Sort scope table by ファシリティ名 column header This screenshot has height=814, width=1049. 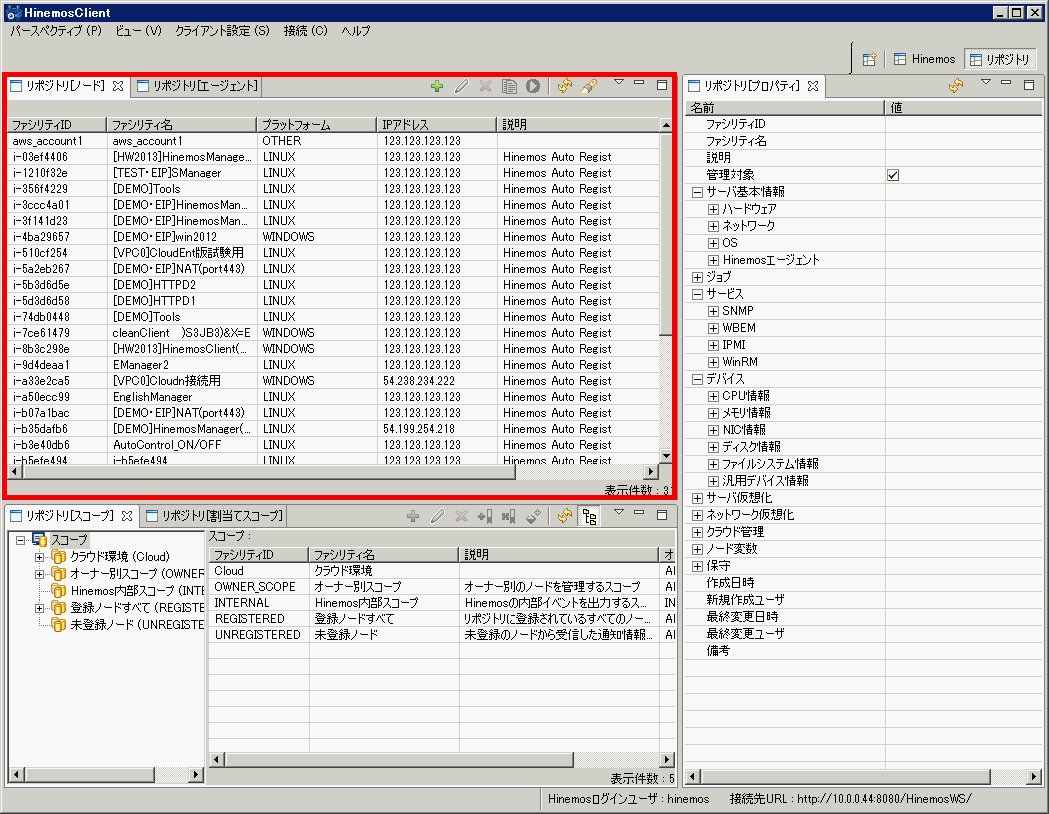pos(384,555)
